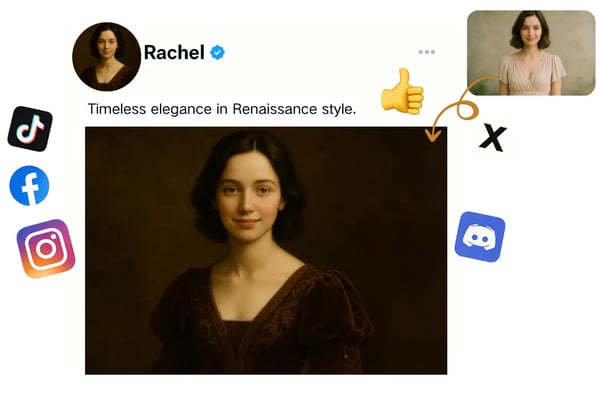Click the blue verified badge

[217, 52]
